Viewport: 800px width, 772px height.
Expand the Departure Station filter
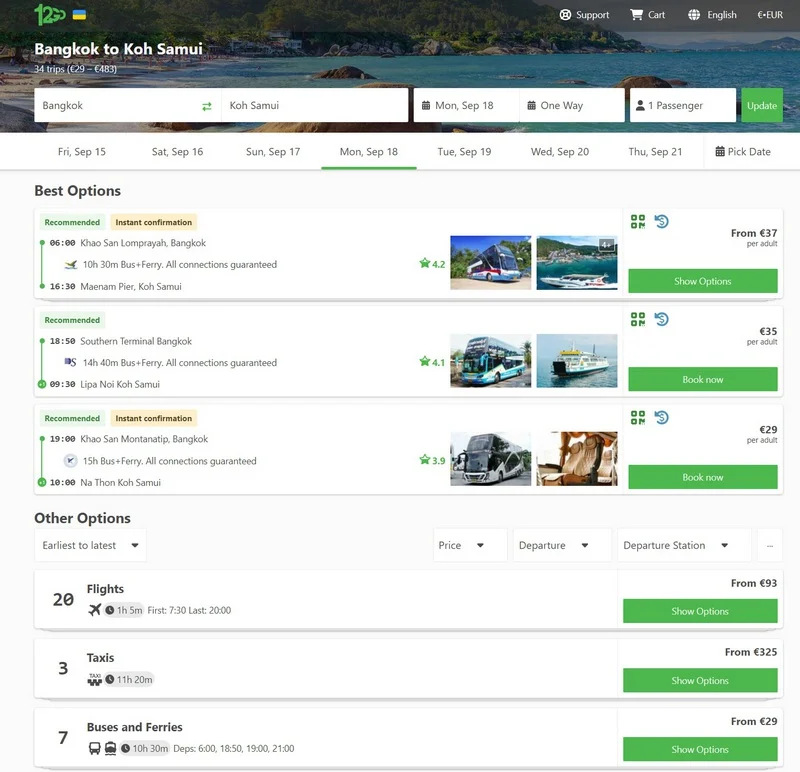click(x=684, y=546)
